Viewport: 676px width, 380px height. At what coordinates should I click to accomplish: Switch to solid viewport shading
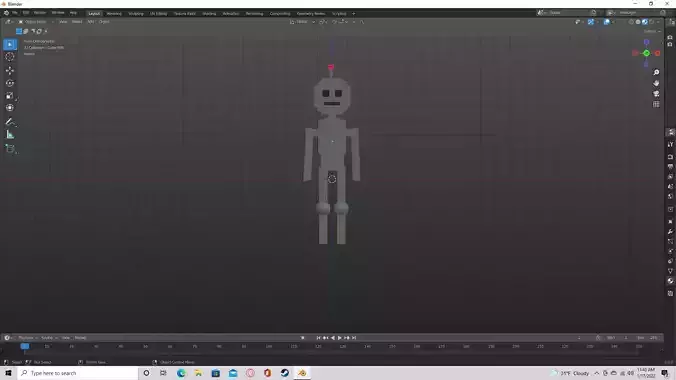click(638, 22)
